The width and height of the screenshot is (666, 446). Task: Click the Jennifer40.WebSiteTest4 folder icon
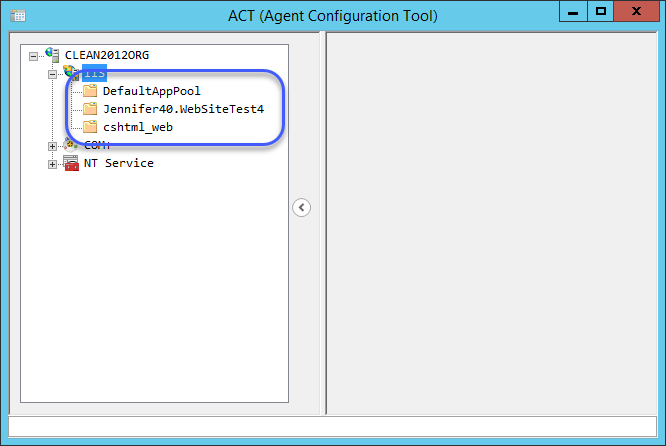click(x=90, y=109)
